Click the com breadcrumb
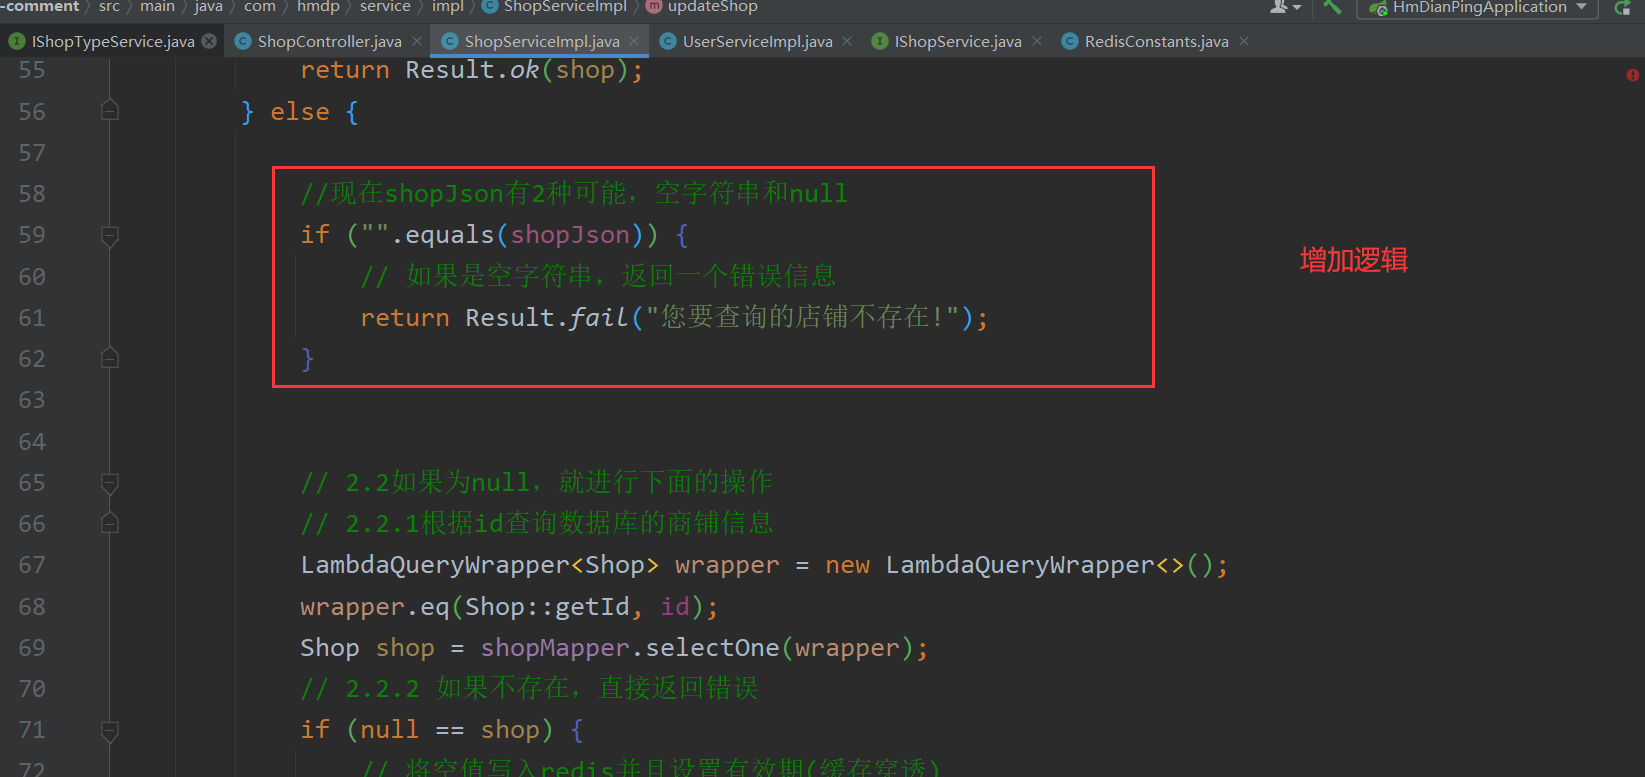1645x777 pixels. [260, 6]
